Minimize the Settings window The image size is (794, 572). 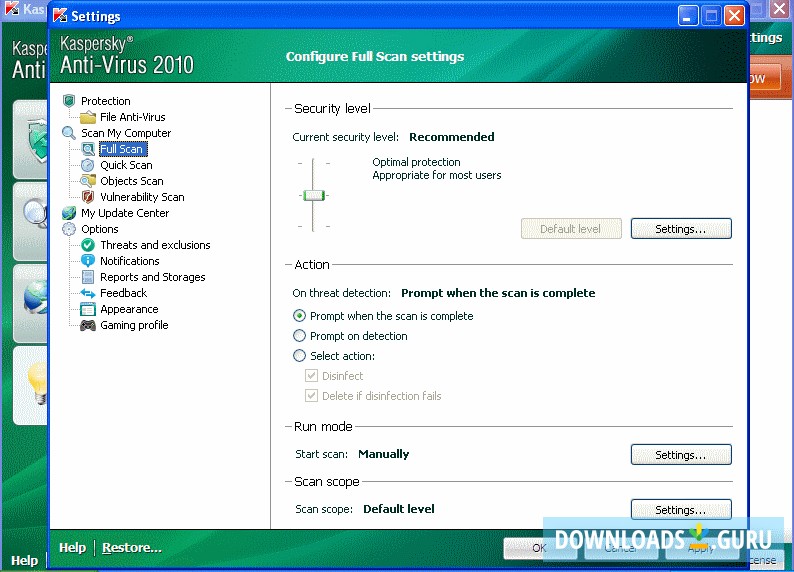[688, 16]
